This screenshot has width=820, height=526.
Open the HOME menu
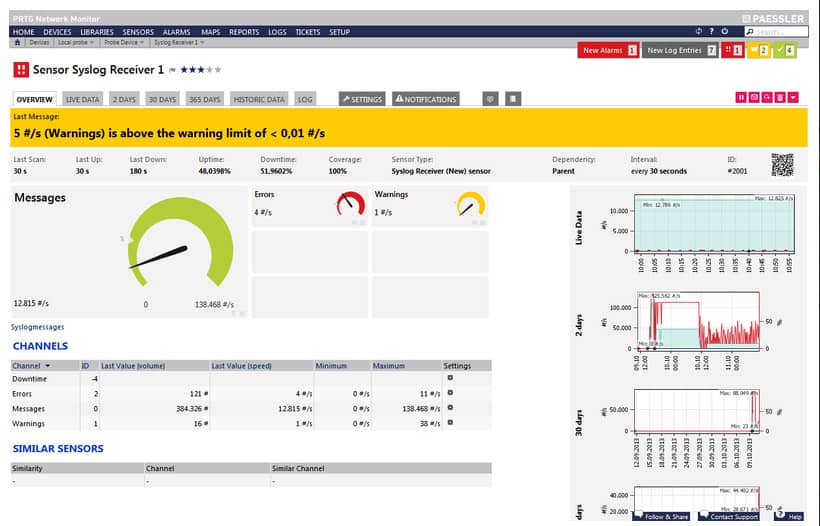pos(24,32)
